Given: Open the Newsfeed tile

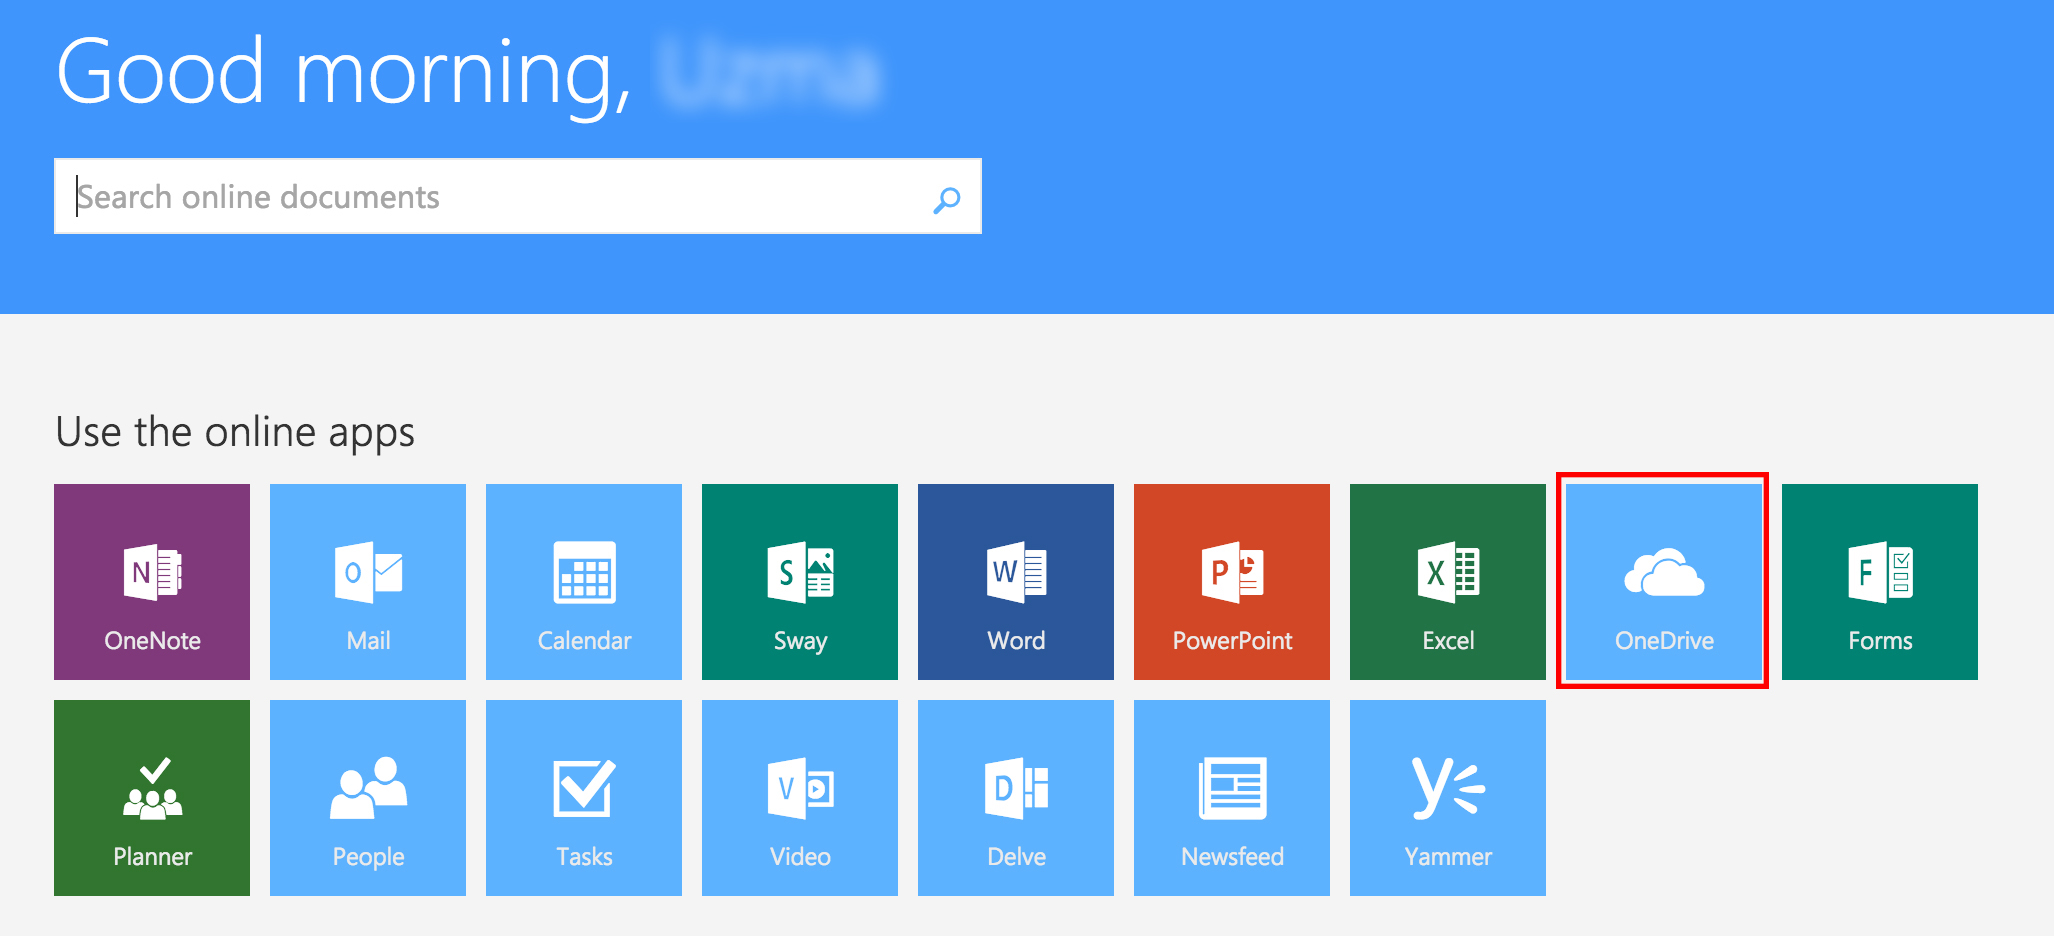Looking at the screenshot, I should tap(1232, 798).
